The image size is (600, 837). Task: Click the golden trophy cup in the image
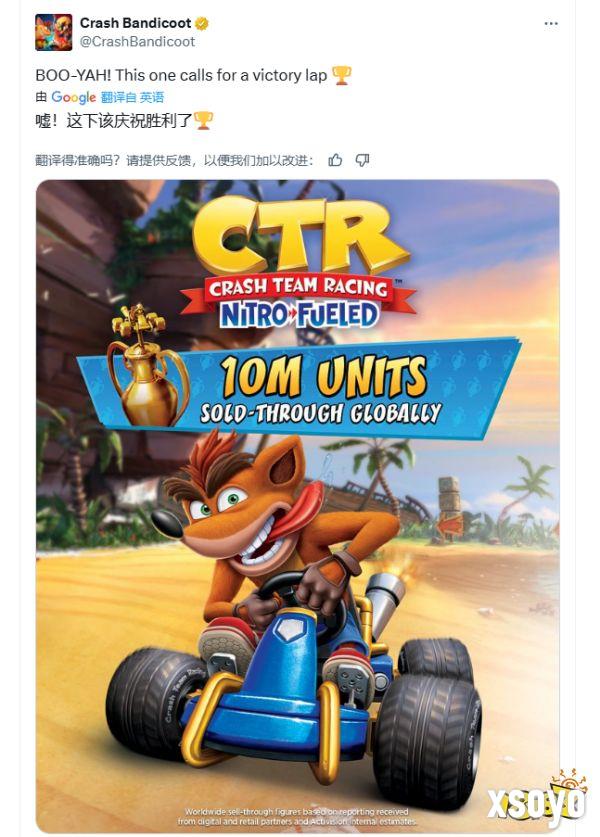pos(146,366)
